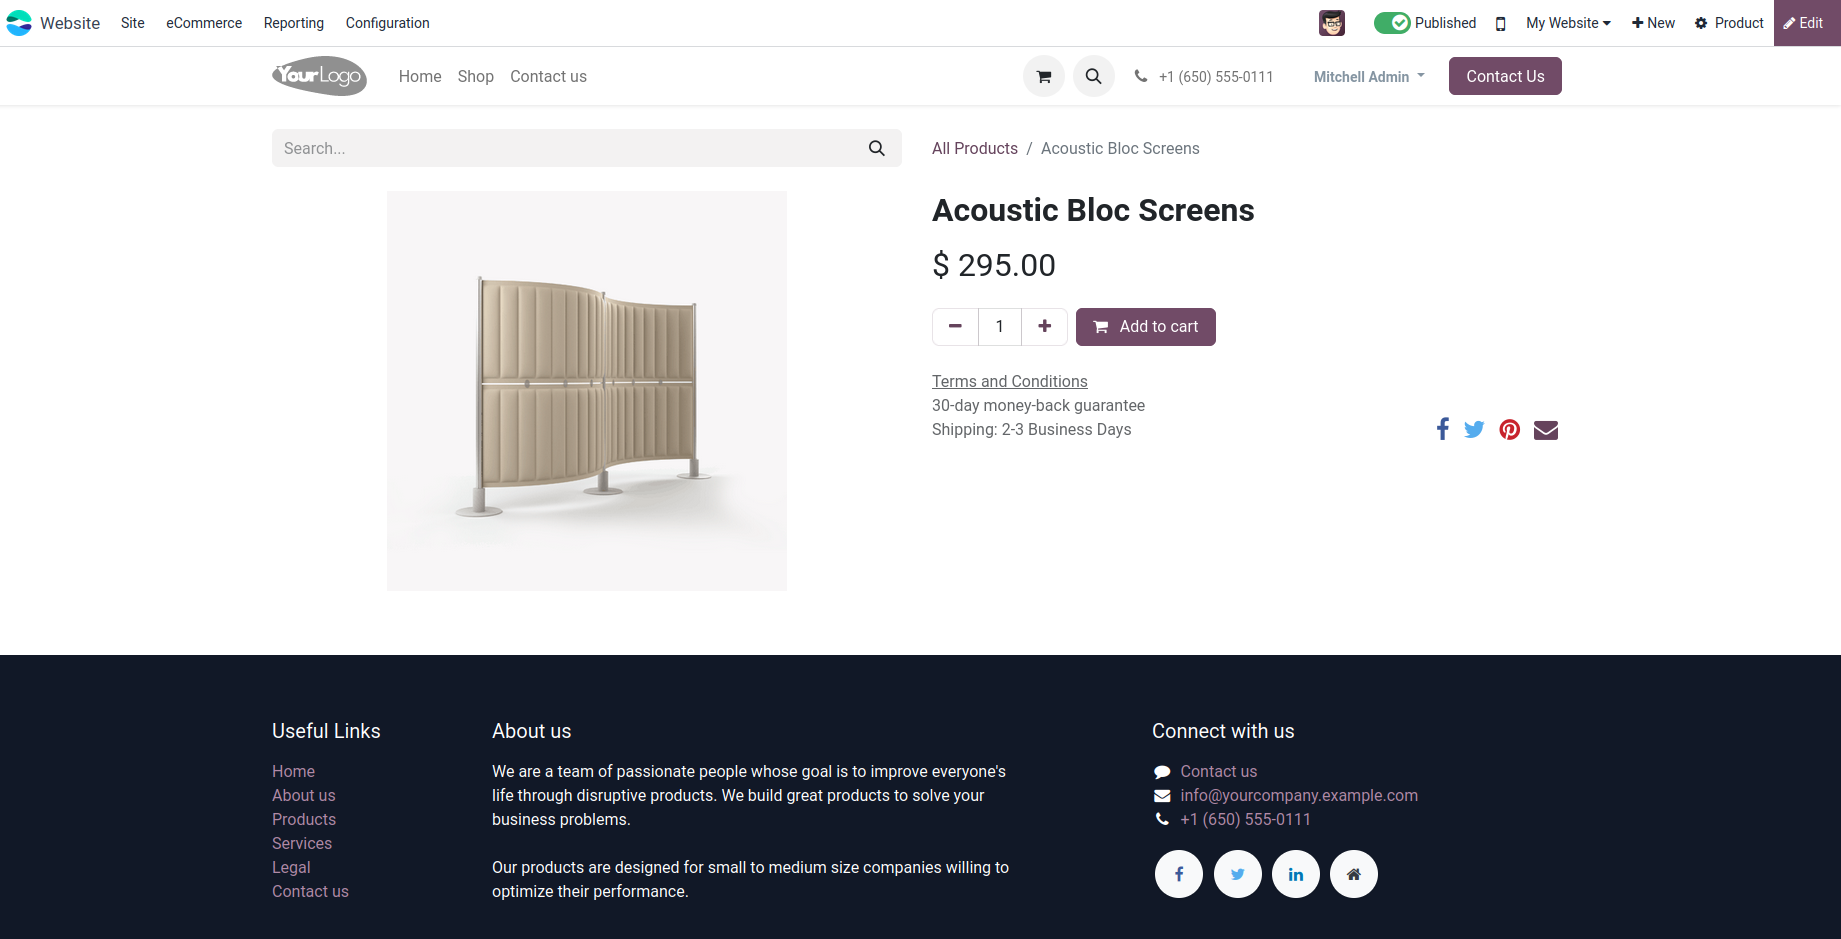
Task: Increase quantity with the plus button
Action: point(1044,327)
